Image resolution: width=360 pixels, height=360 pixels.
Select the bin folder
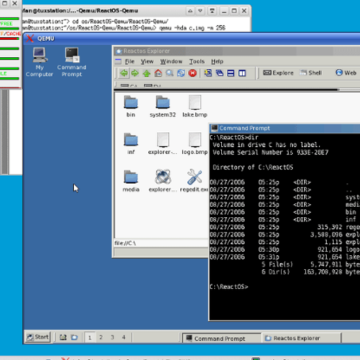coord(131,106)
